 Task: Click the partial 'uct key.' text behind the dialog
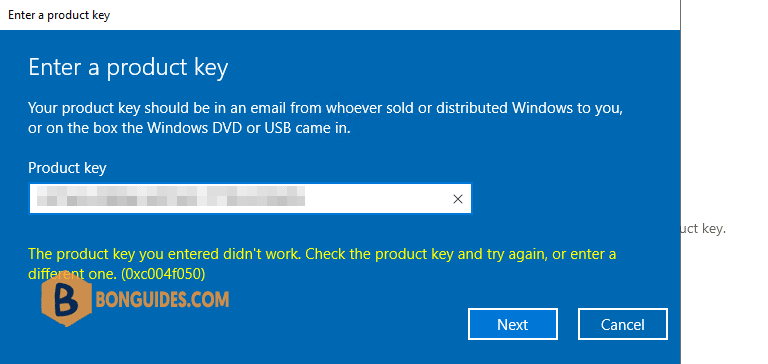(703, 229)
